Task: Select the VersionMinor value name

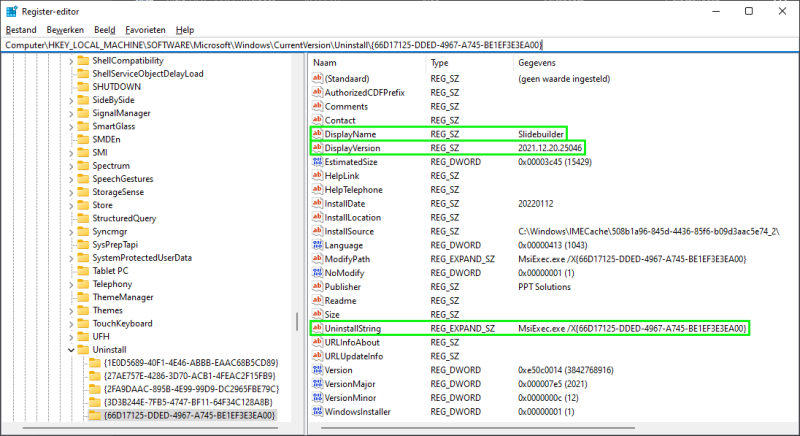Action: 350,398
